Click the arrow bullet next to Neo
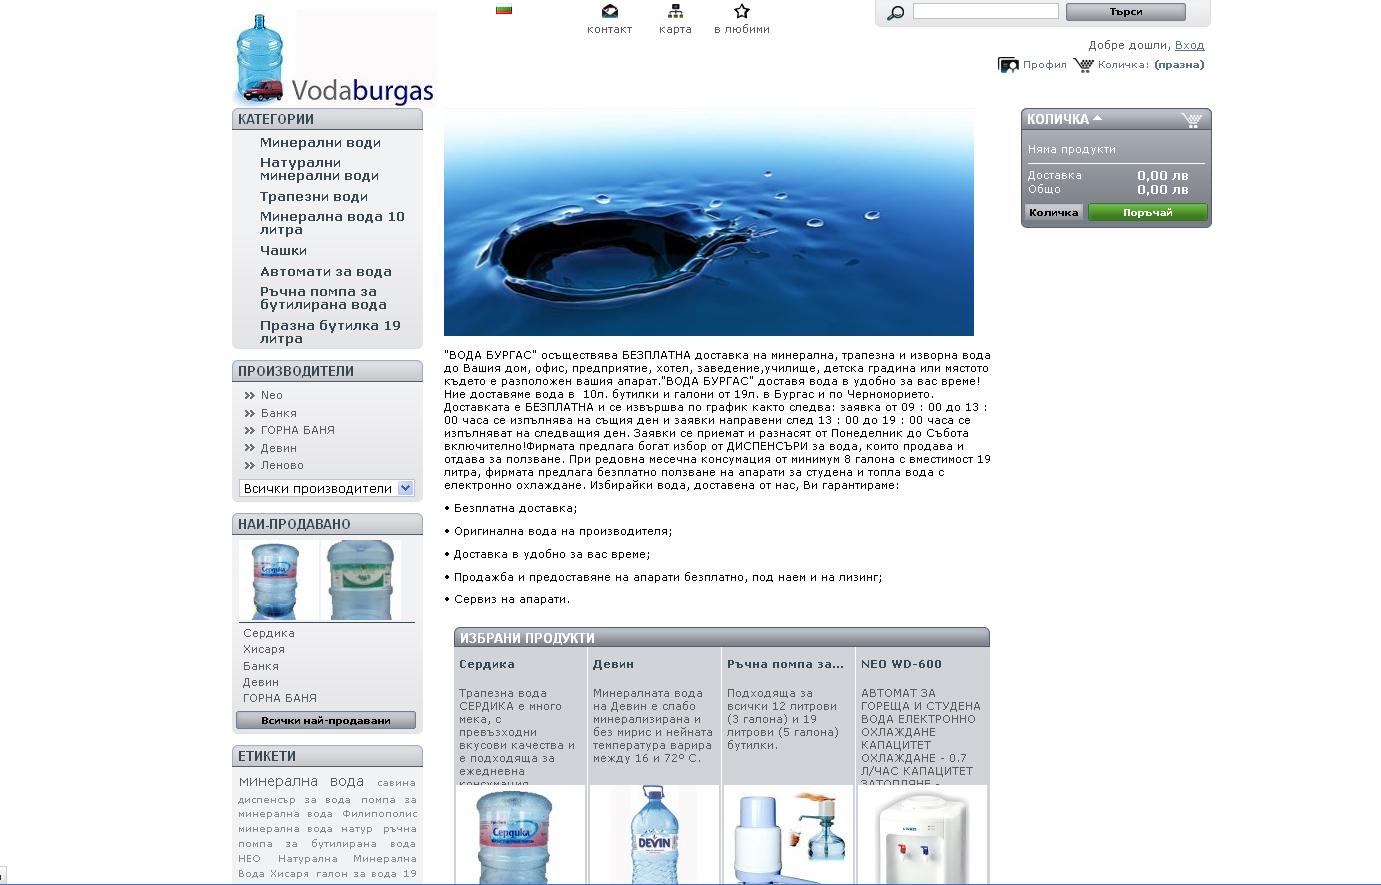This screenshot has height=885, width=1381. [249, 396]
